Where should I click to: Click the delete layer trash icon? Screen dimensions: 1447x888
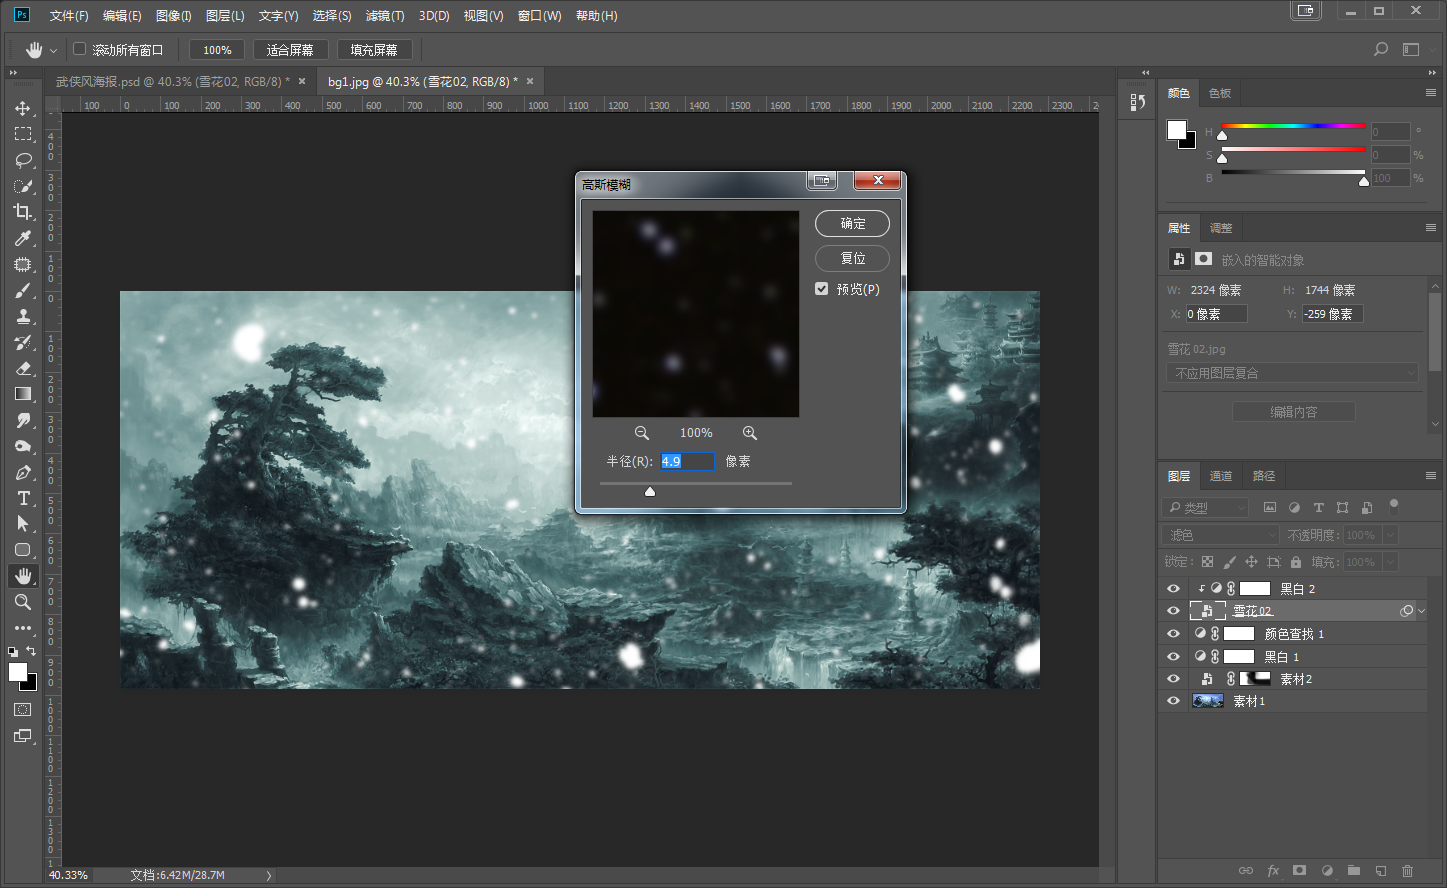point(1407,871)
